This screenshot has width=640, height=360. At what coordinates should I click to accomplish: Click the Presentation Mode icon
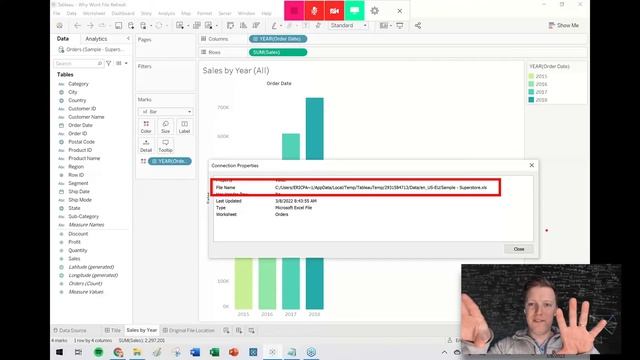coord(400,25)
